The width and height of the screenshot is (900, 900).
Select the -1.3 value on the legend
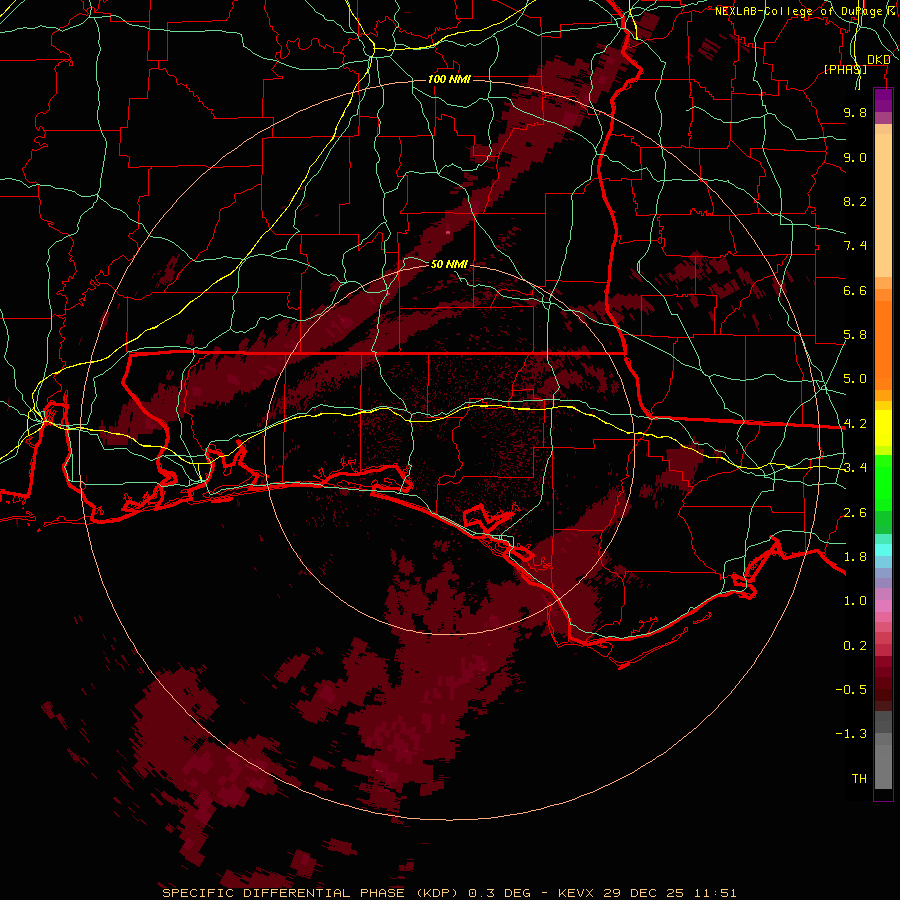tap(851, 734)
